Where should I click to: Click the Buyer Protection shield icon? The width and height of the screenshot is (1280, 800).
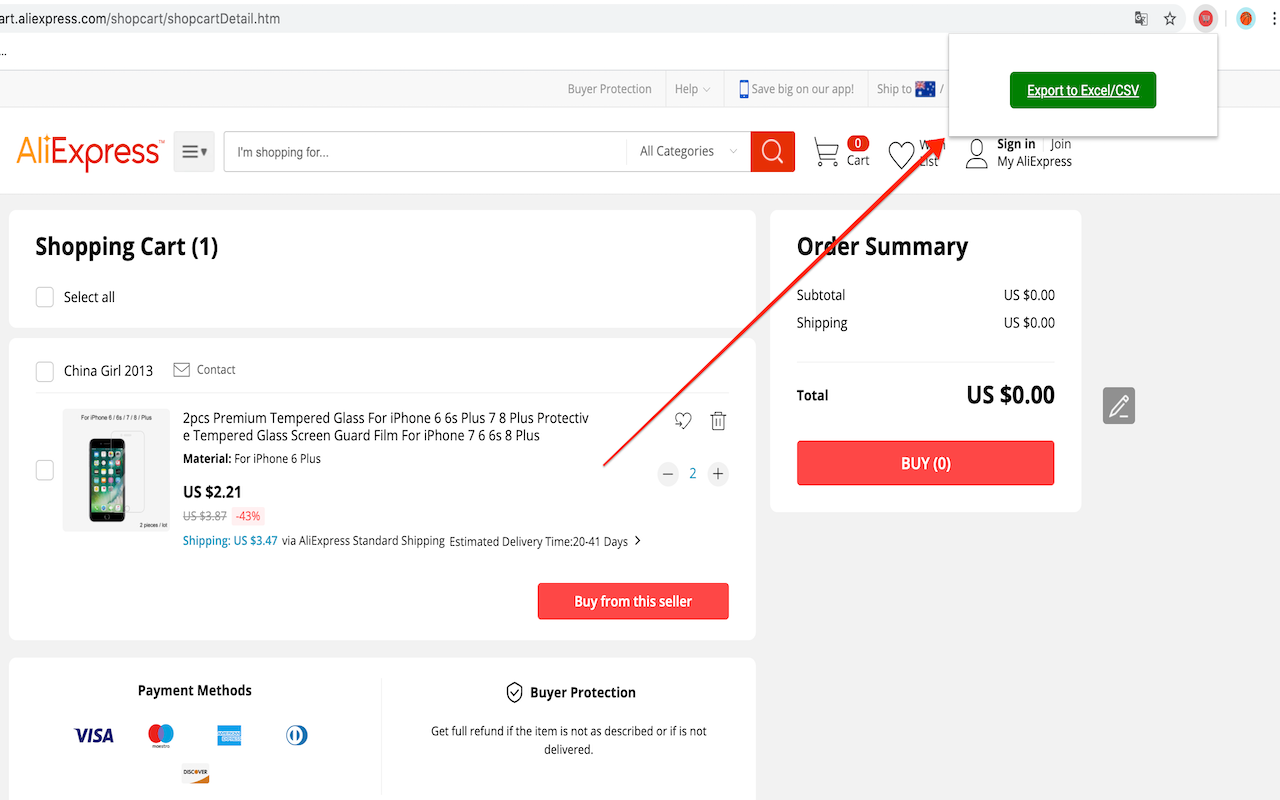(x=514, y=693)
